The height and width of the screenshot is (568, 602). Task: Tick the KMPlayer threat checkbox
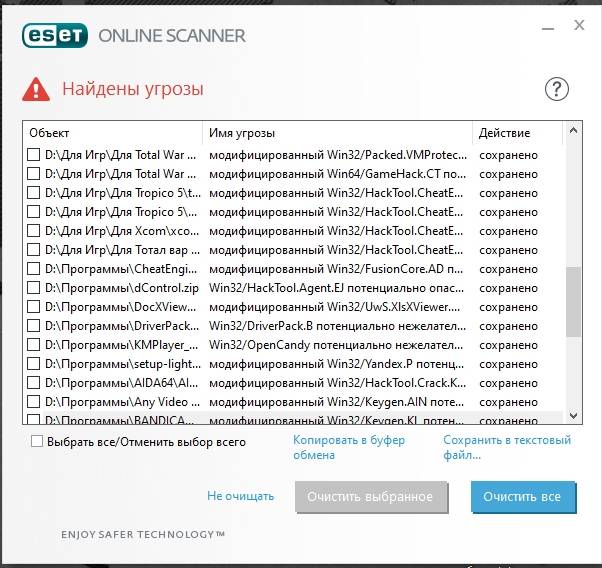click(34, 345)
